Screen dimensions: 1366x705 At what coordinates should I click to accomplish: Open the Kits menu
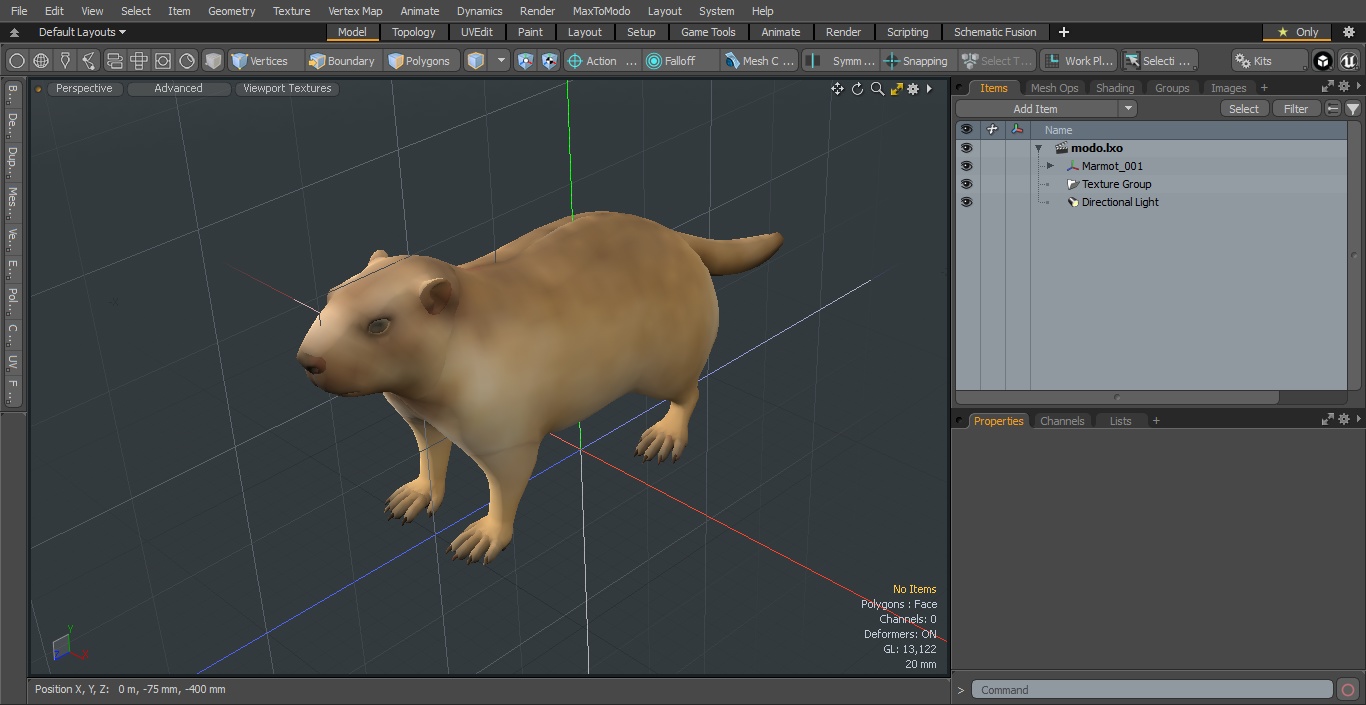pos(1269,61)
